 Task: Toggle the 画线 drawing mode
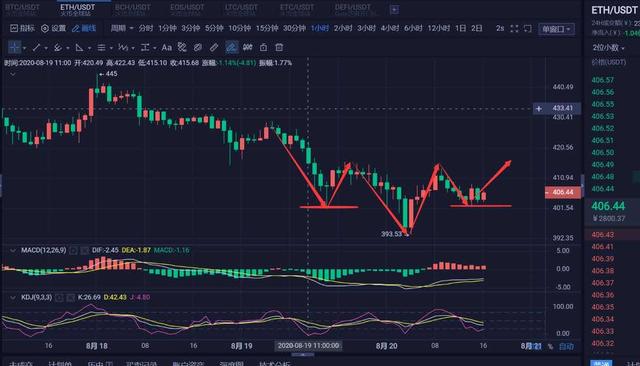84,28
